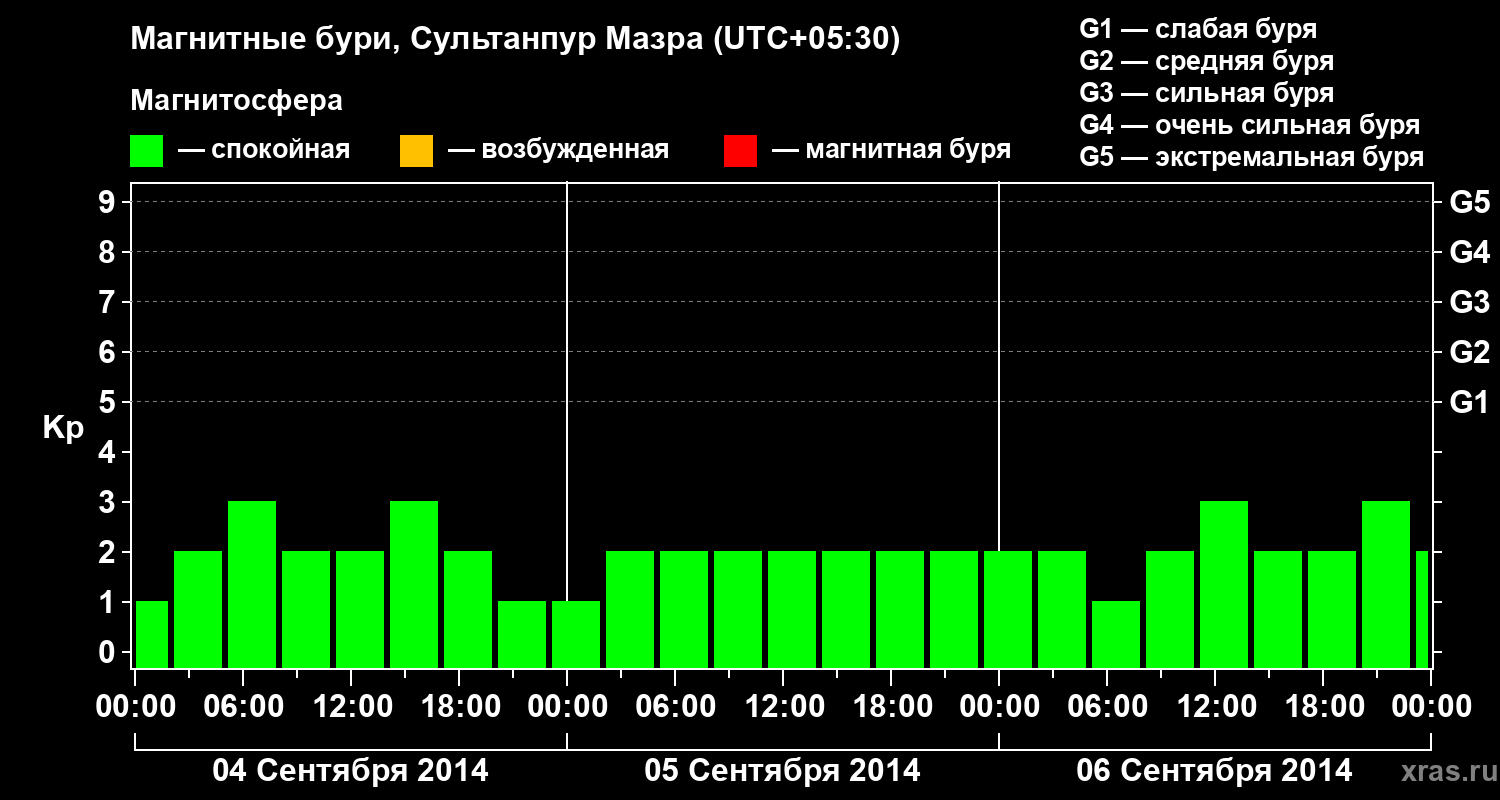Click the last narrow Kp 2 bar of 06 Сентября
The height and width of the screenshot is (800, 1500).
click(1422, 609)
